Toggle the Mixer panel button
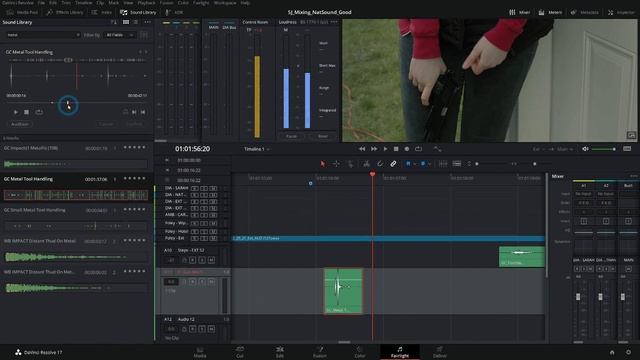 click(520, 12)
